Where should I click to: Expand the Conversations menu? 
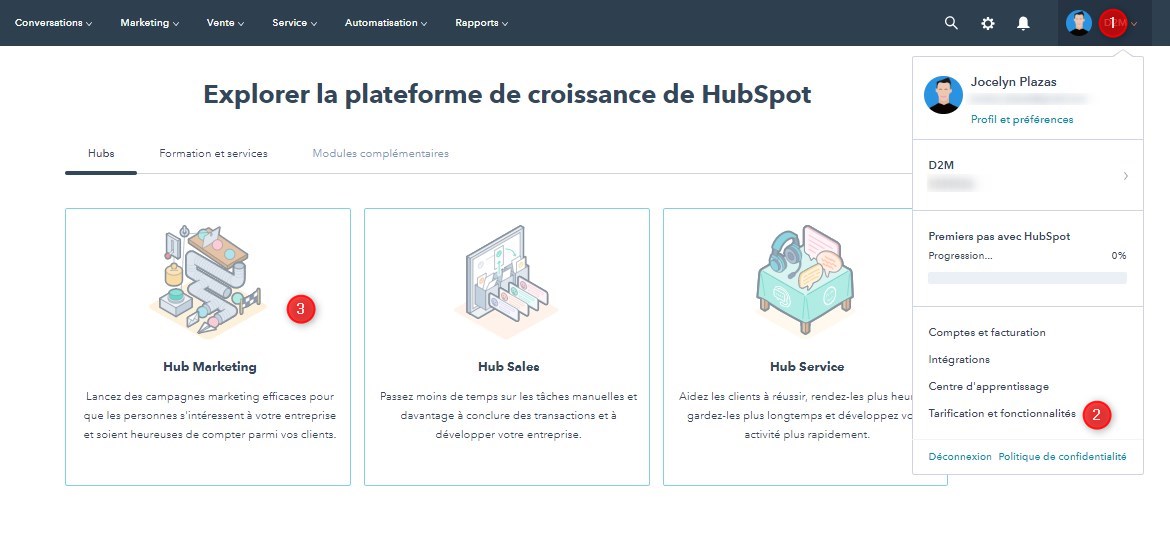pyautogui.click(x=54, y=23)
